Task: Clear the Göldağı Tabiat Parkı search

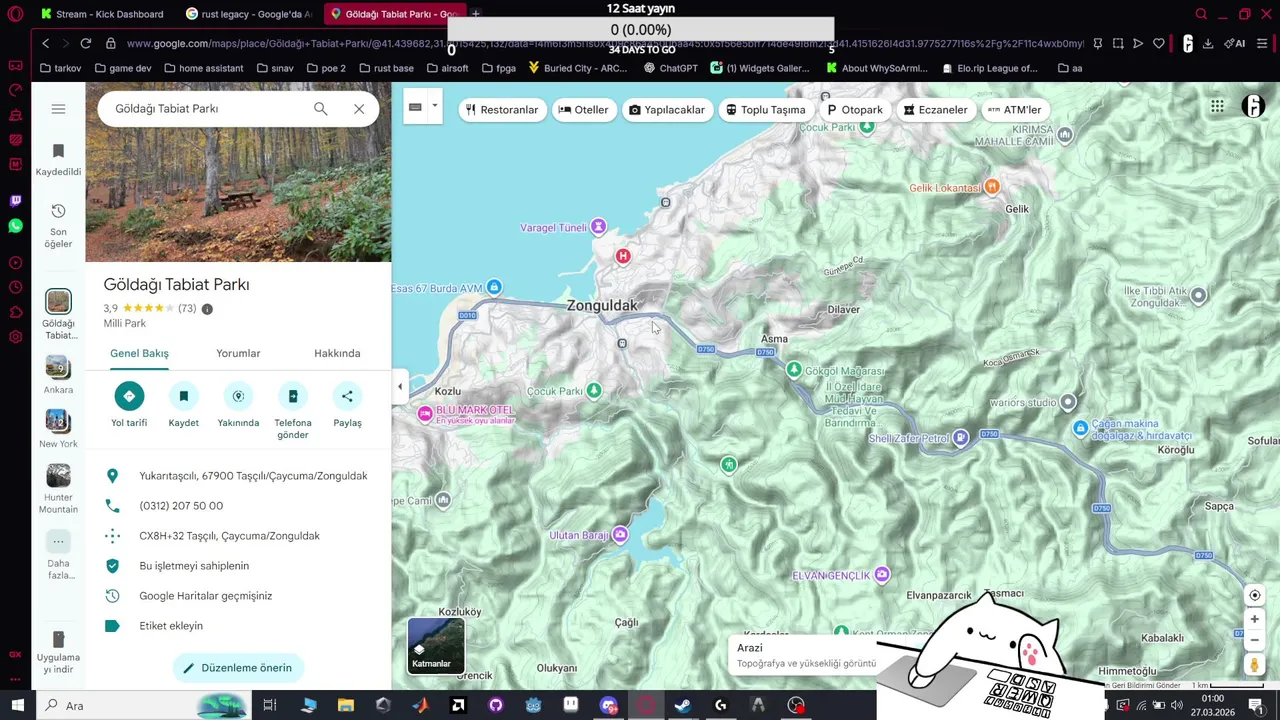Action: pyautogui.click(x=359, y=108)
